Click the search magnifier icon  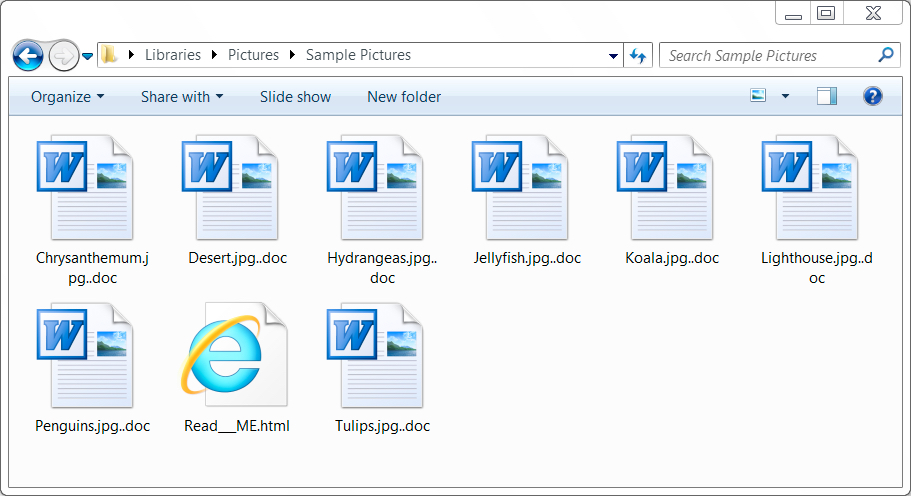[886, 55]
